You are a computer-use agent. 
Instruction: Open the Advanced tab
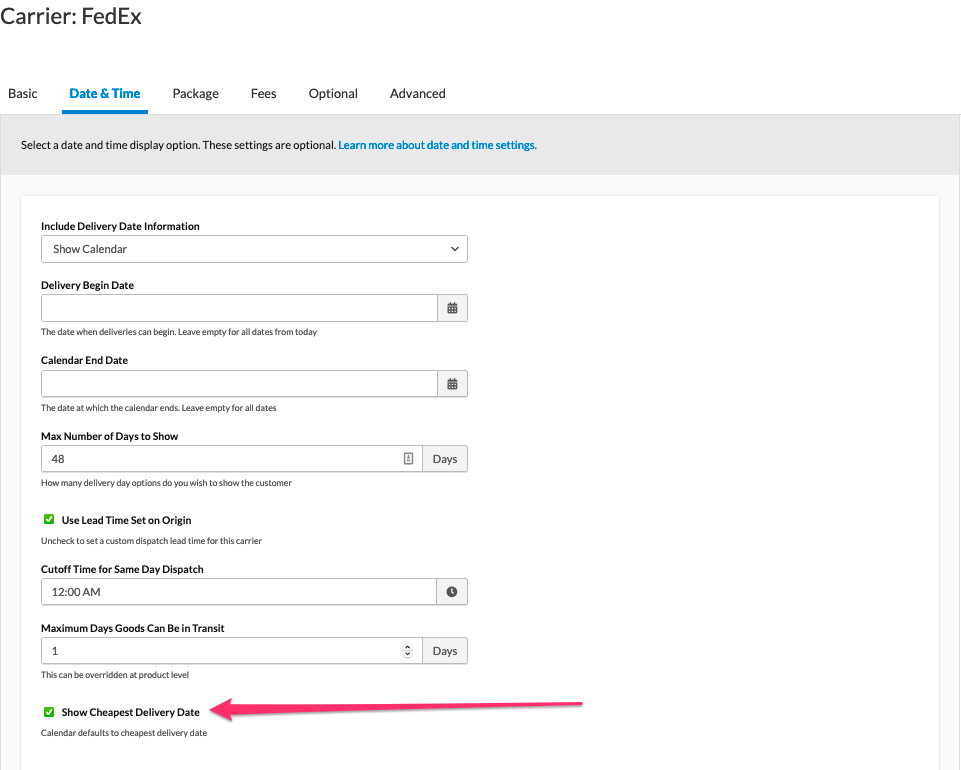coord(417,93)
